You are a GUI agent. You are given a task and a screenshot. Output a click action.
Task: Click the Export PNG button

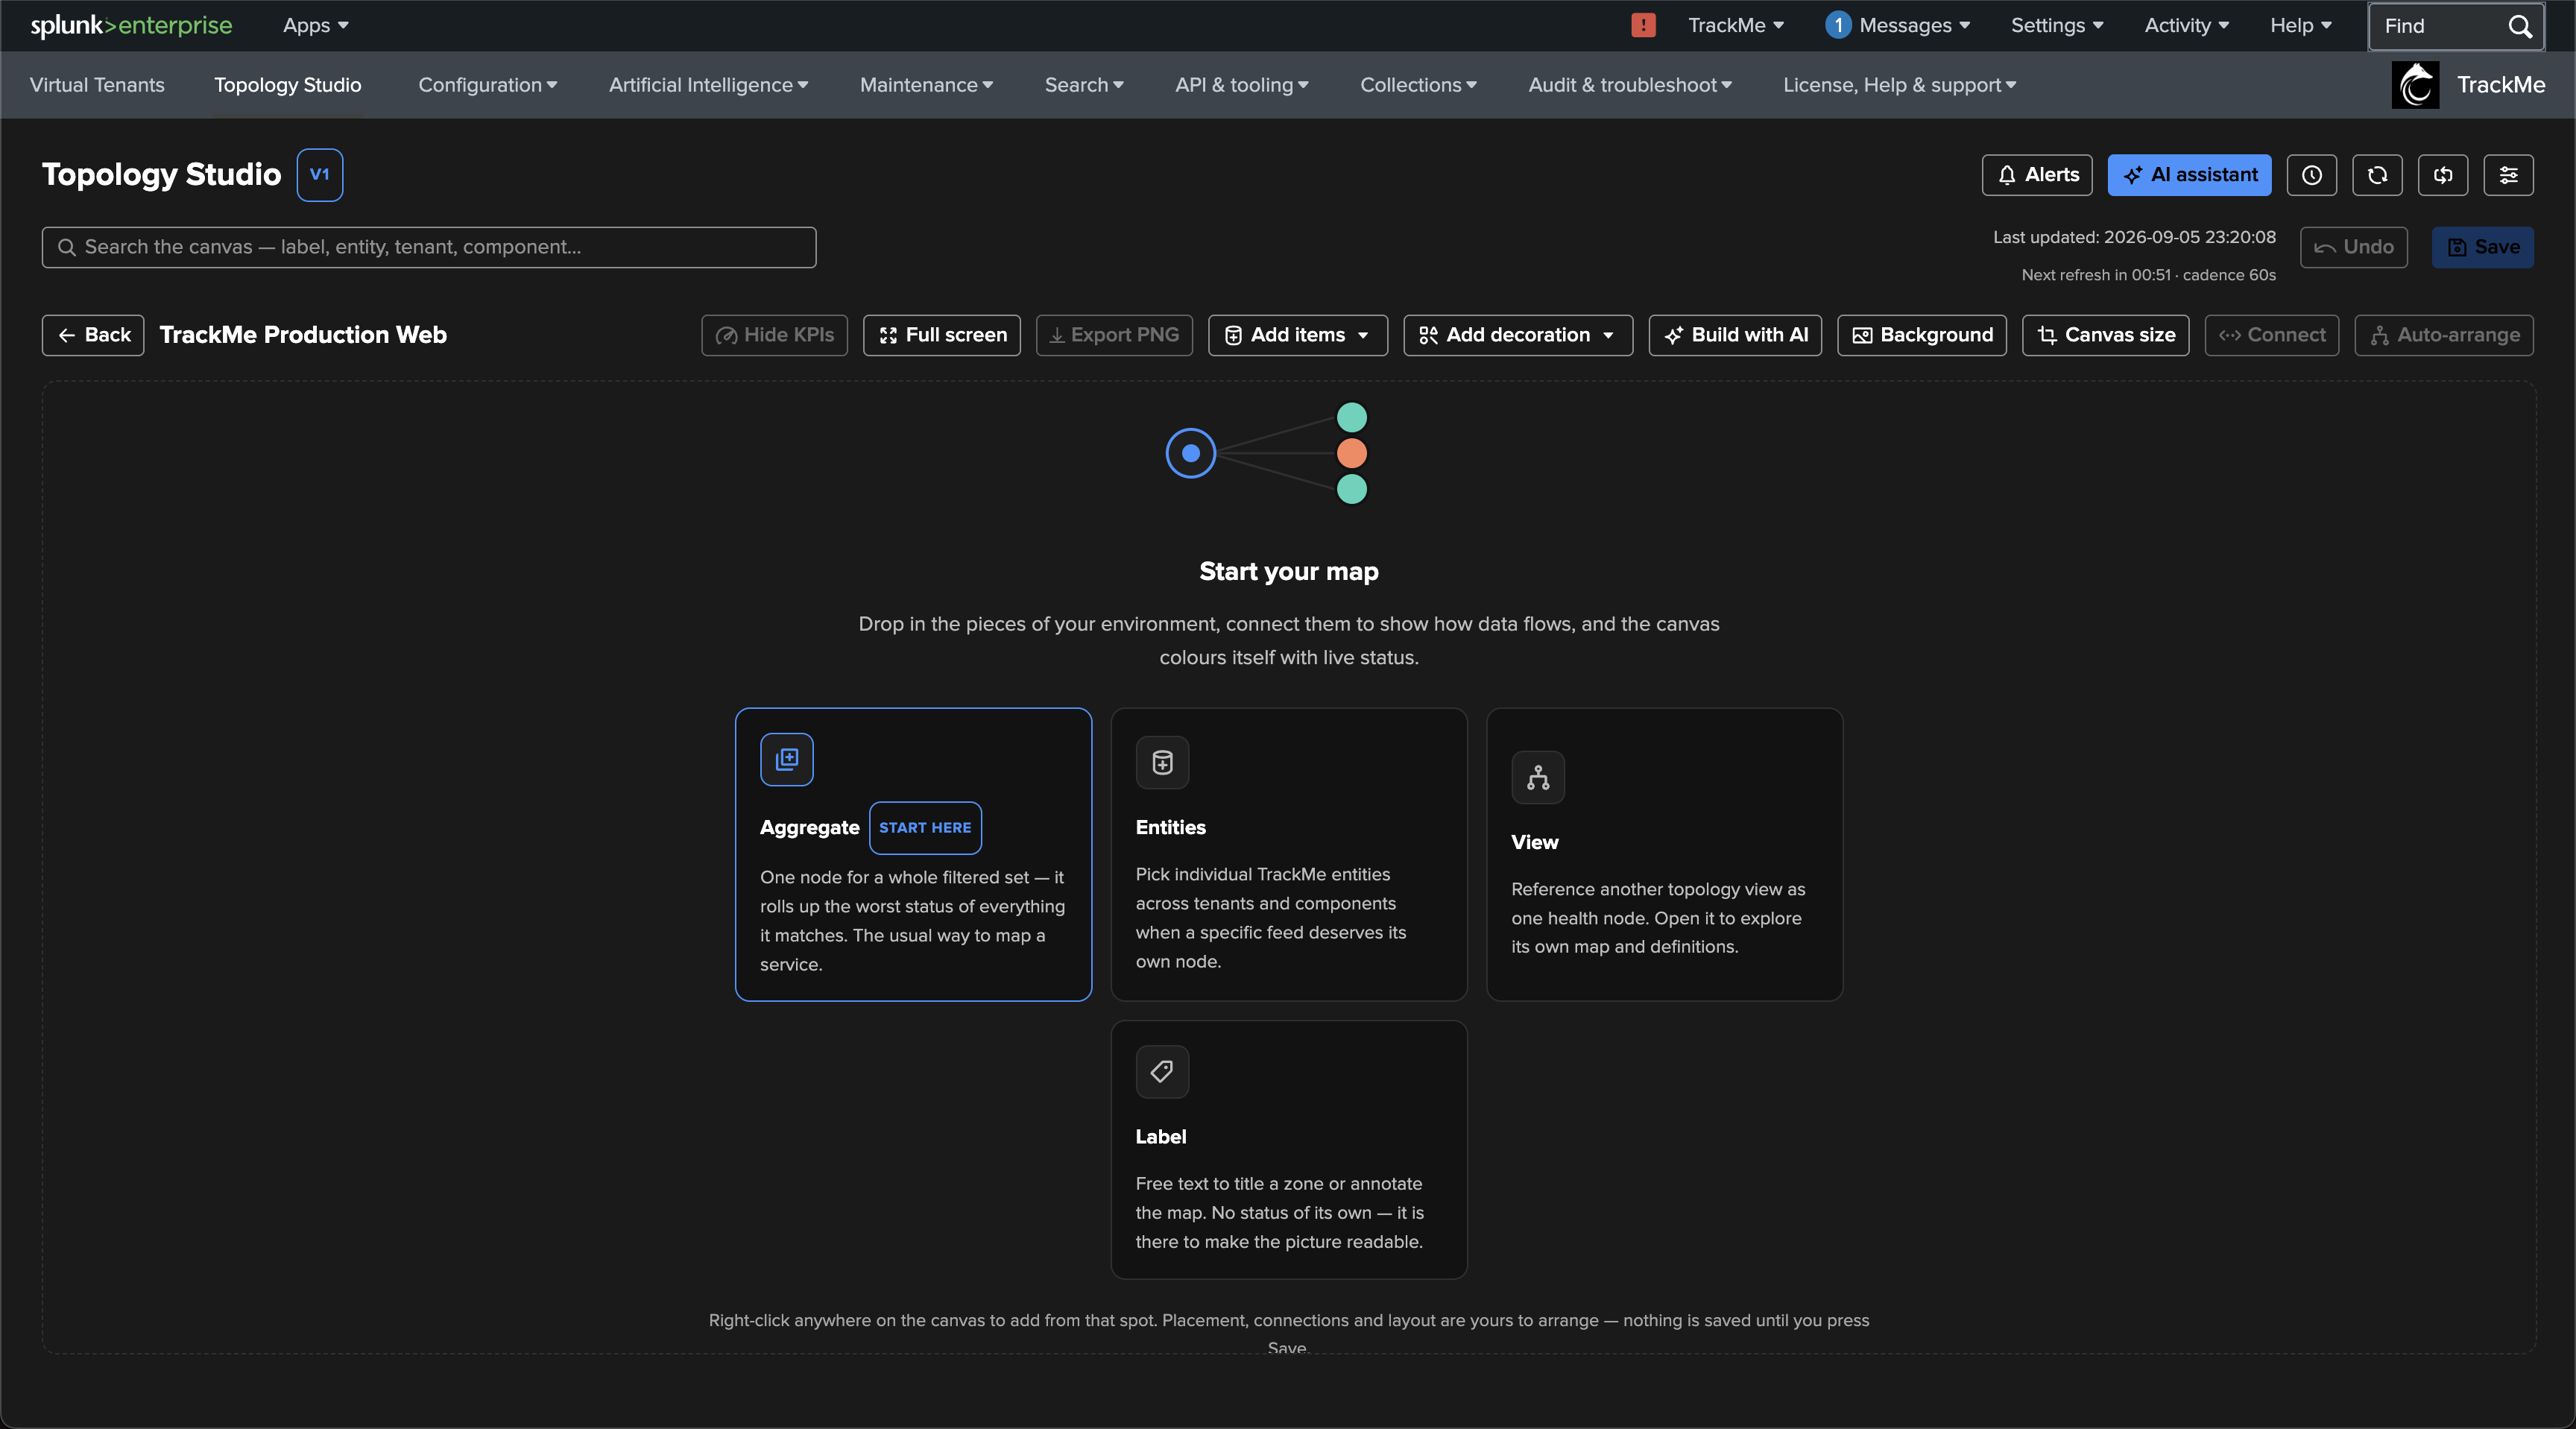1114,335
